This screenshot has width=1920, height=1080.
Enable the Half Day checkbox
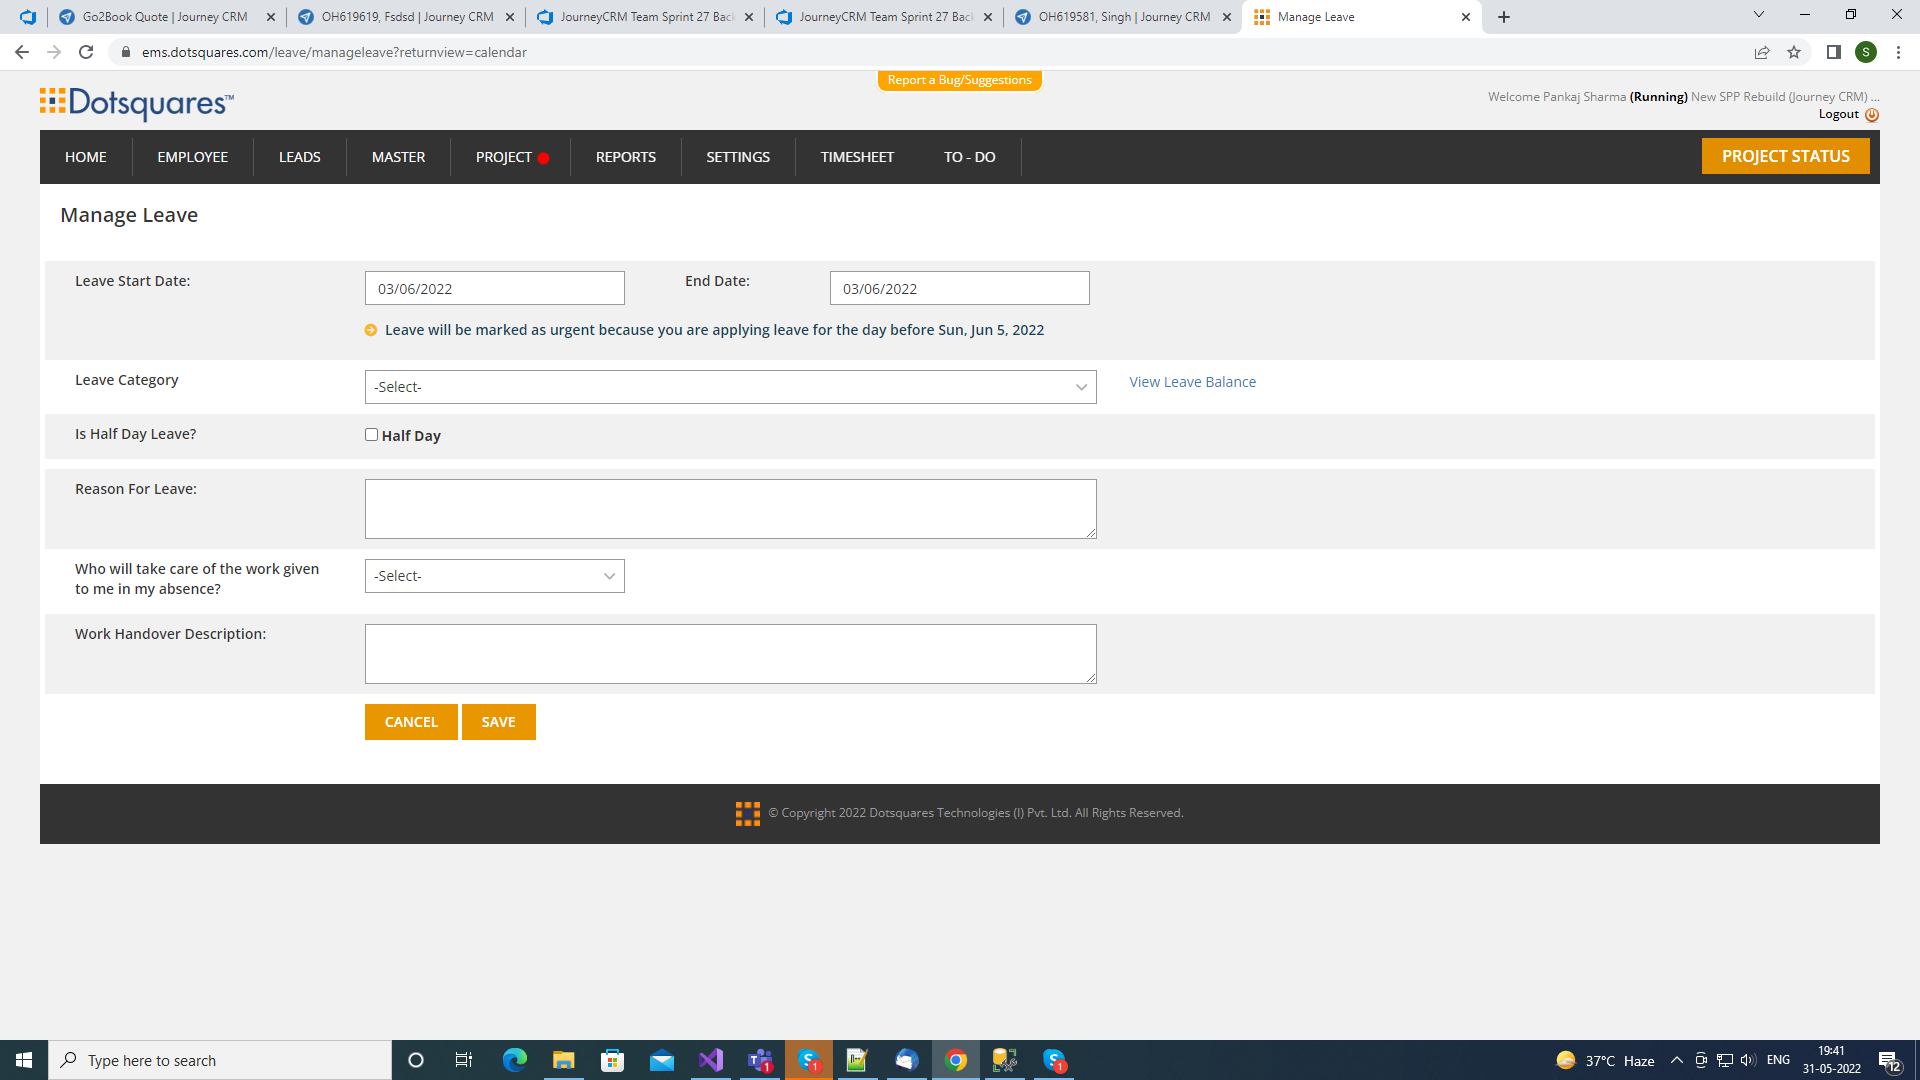371,435
